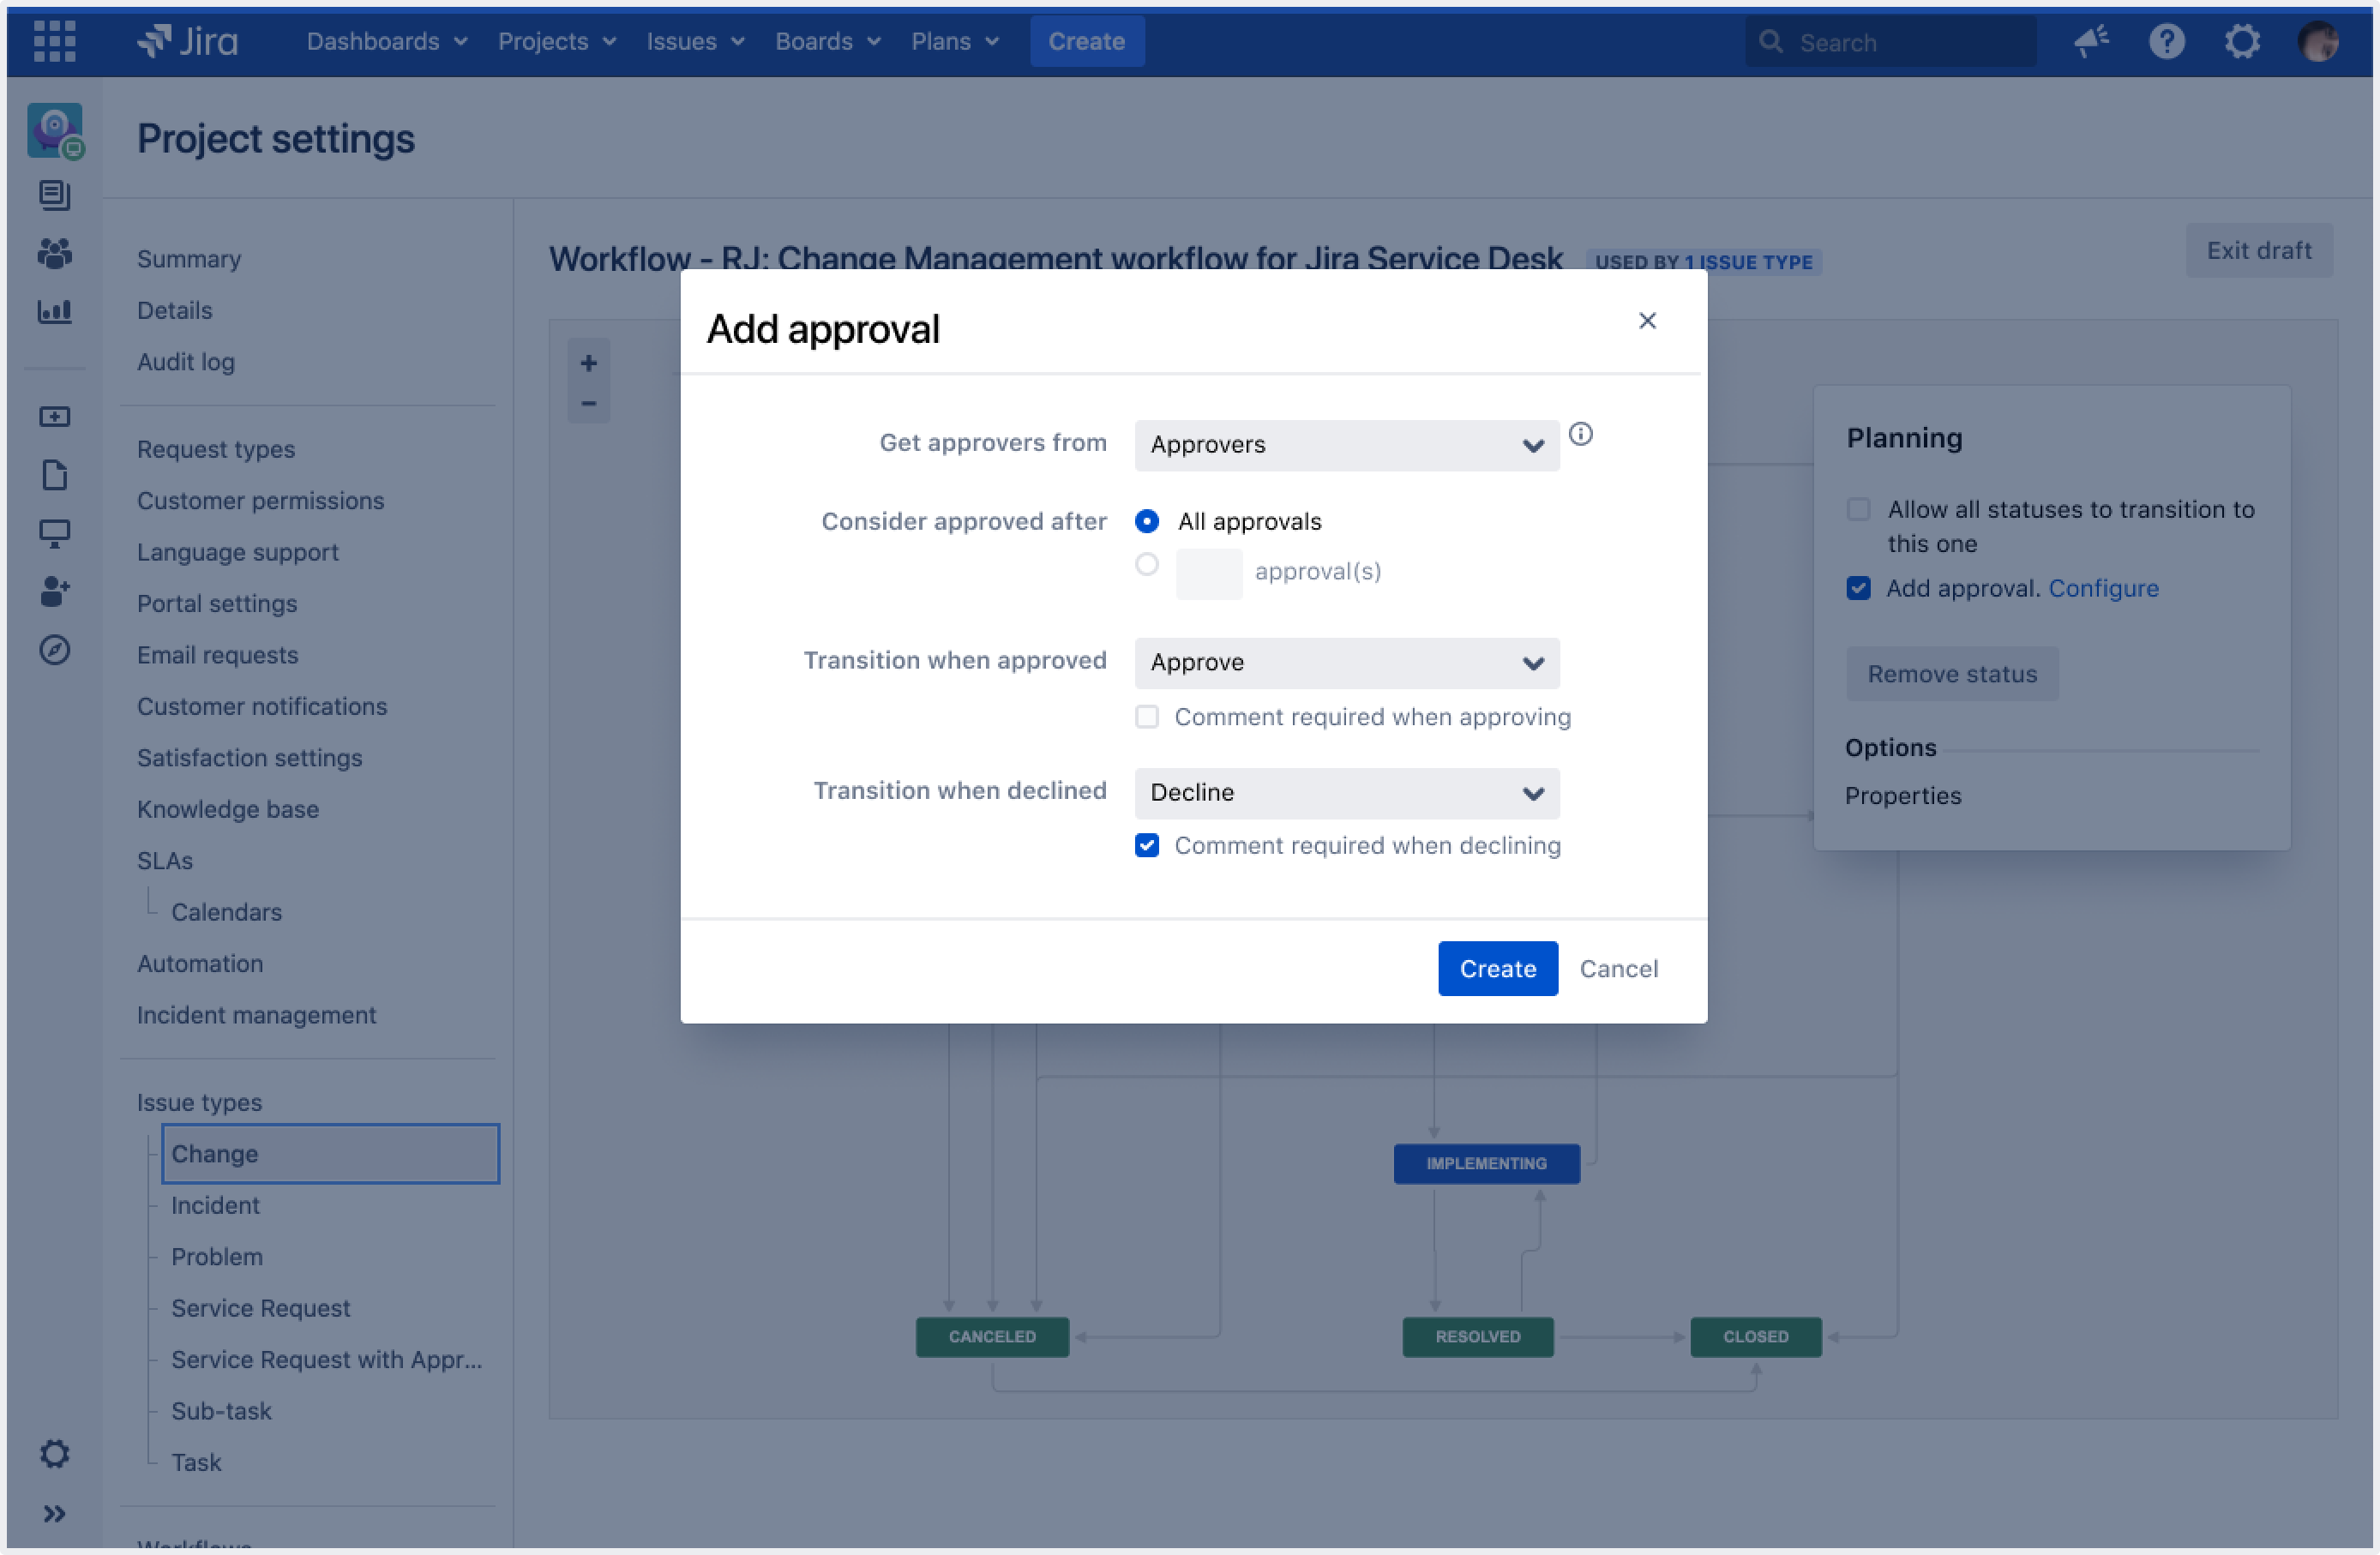The image size is (2380, 1555).
Task: Open the compass icon in sidebar
Action: (x=54, y=650)
